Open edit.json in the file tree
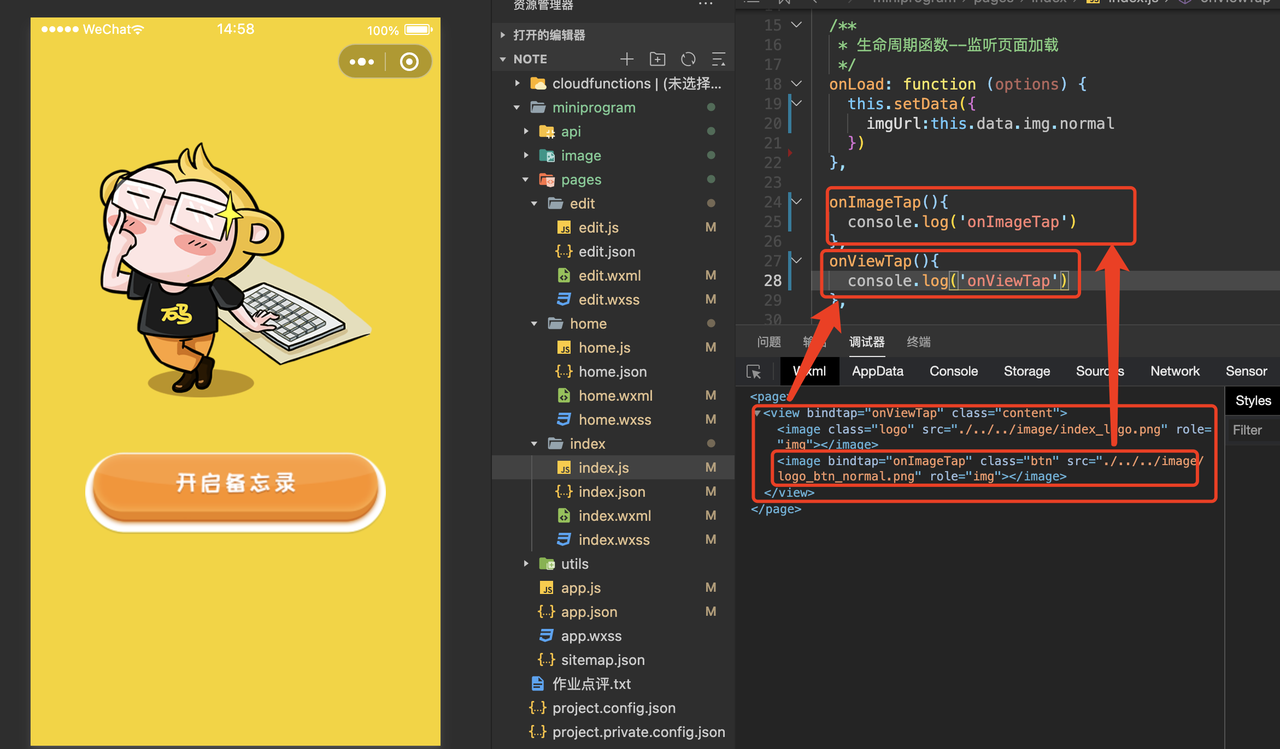 point(606,252)
